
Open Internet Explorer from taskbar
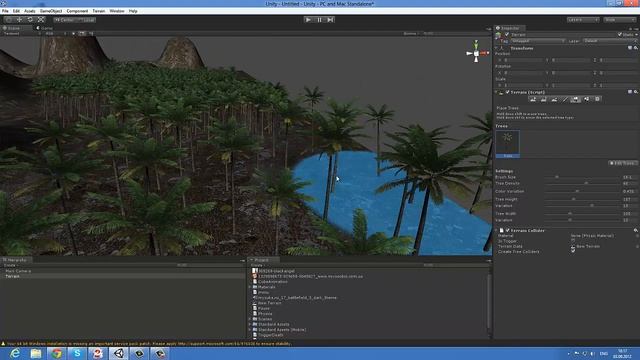15,353
